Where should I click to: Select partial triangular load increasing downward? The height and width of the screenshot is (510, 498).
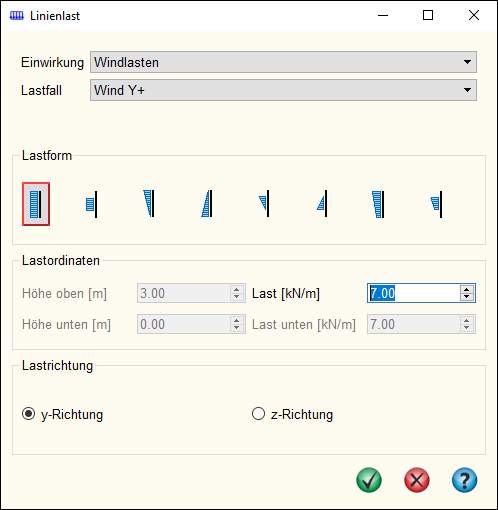pyautogui.click(x=322, y=203)
